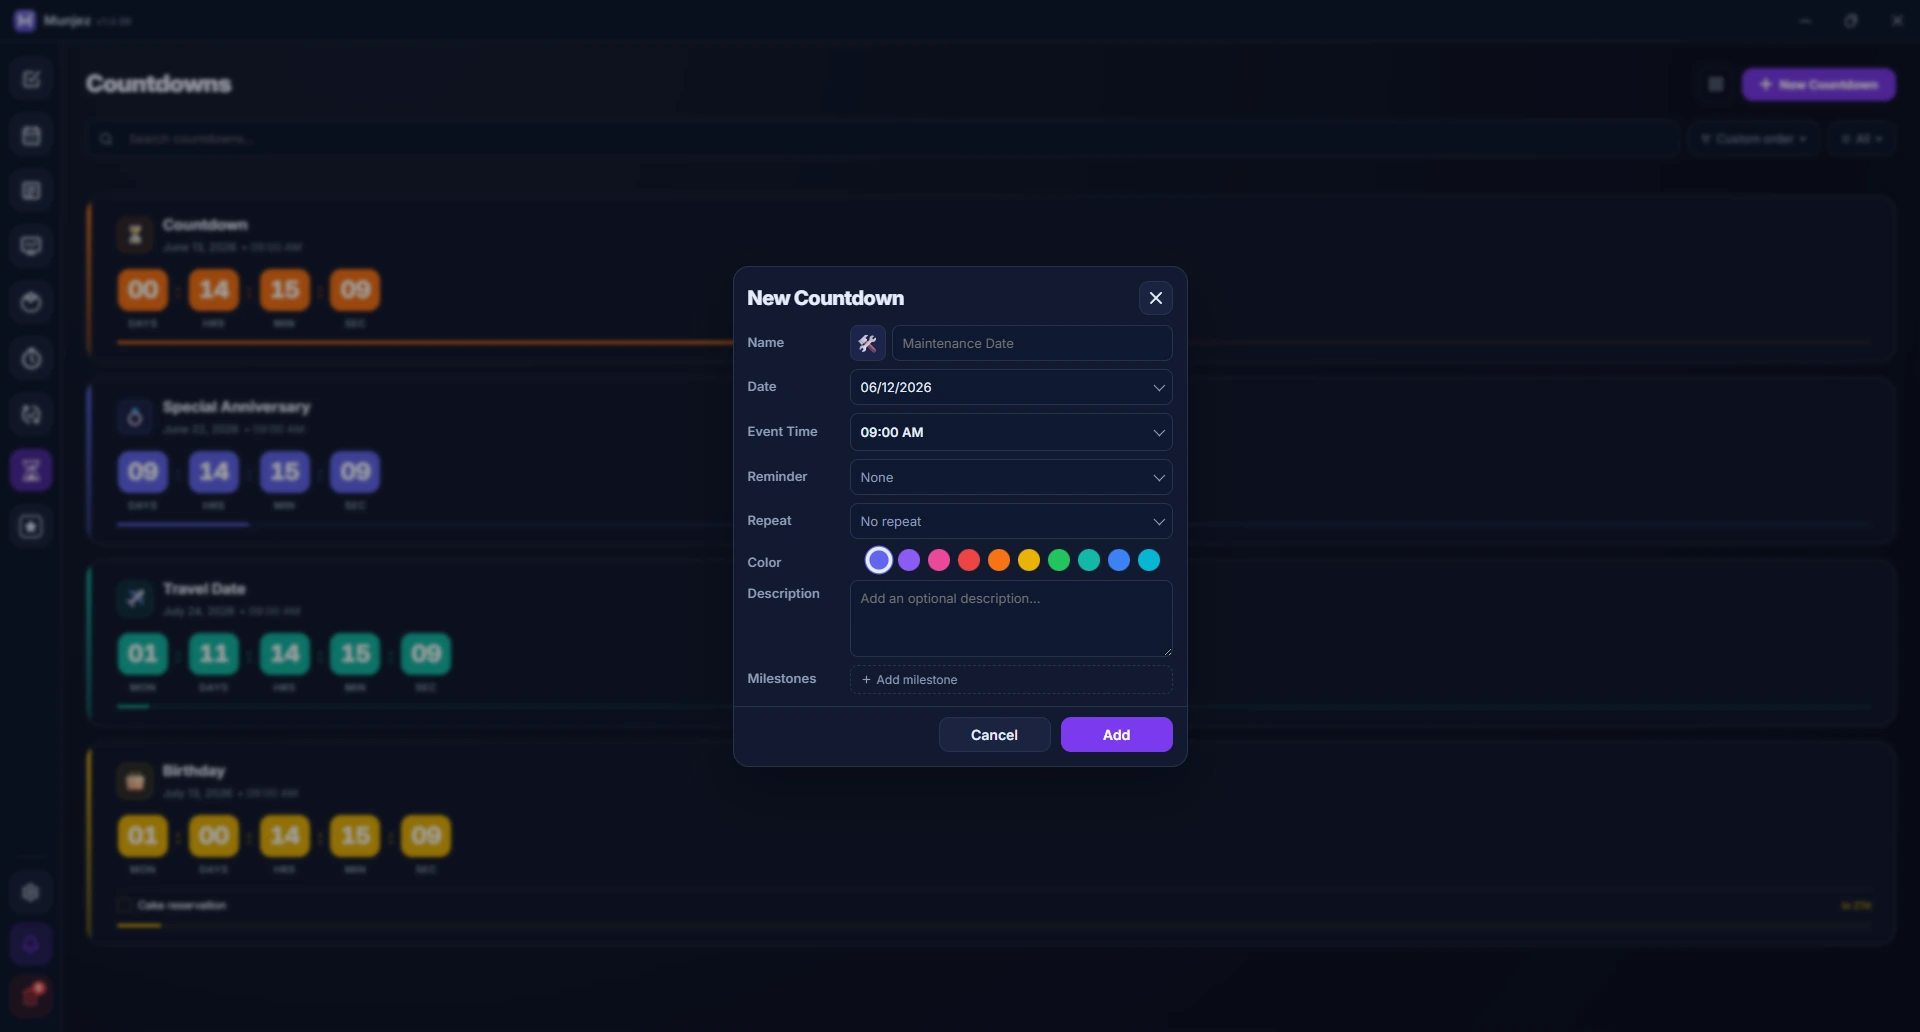Image resolution: width=1920 pixels, height=1032 pixels.
Task: Select the green color swatch
Action: pyautogui.click(x=1058, y=560)
